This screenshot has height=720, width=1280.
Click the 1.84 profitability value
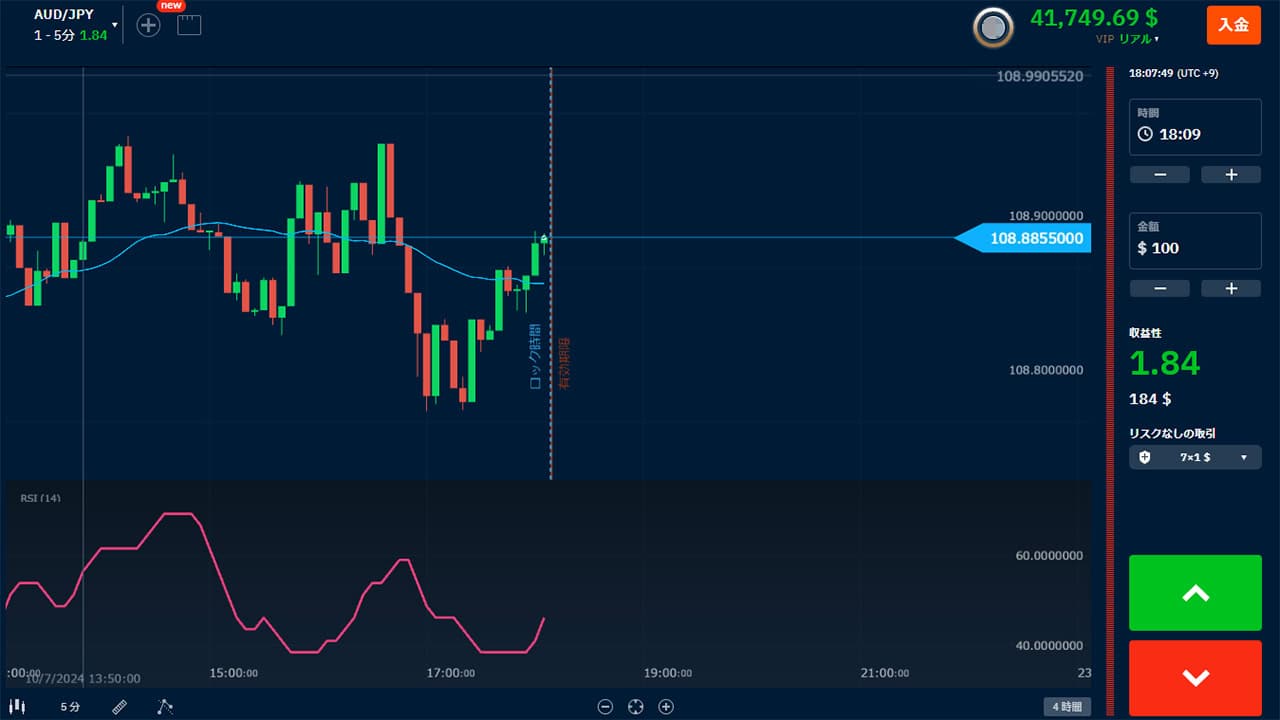click(x=1164, y=363)
